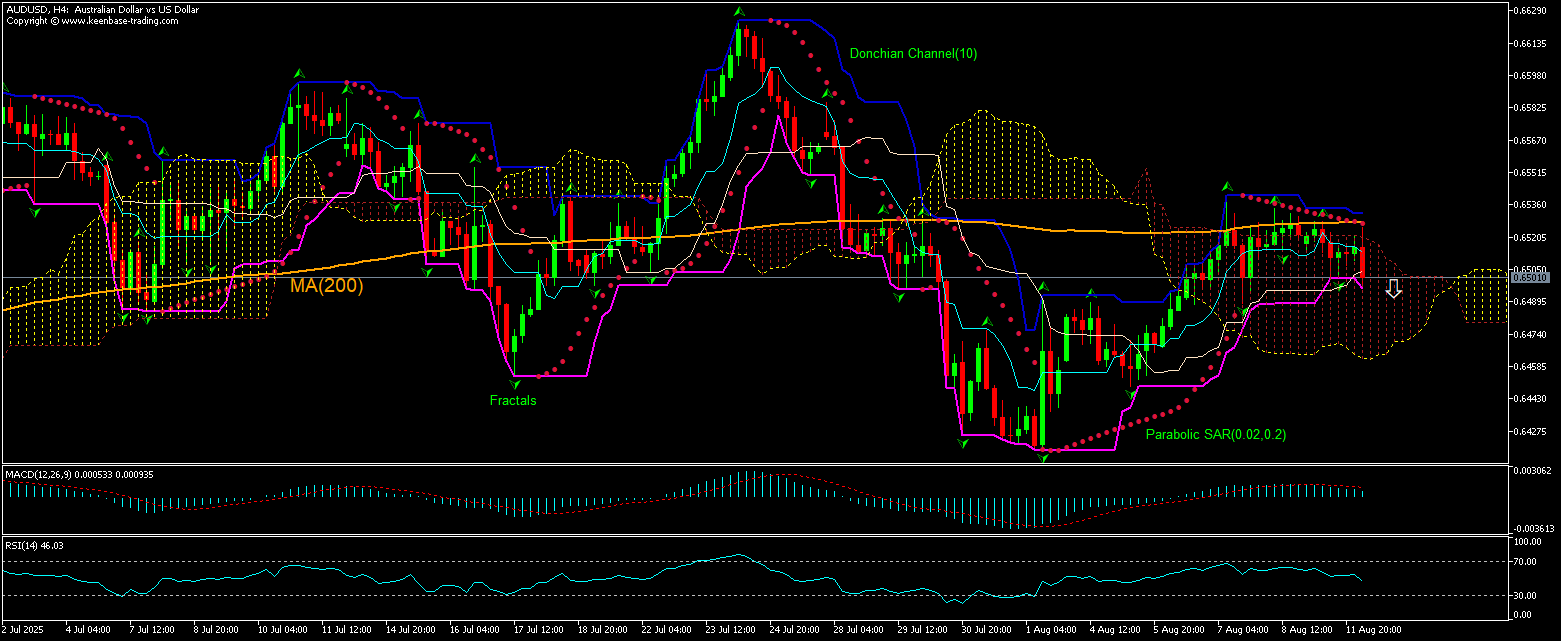Select the Donchian Channel(10) label

pyautogui.click(x=913, y=54)
